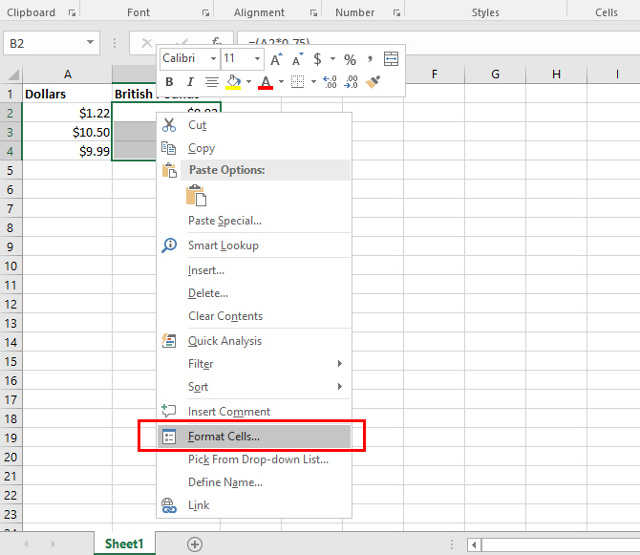Viewport: 640px width, 555px height.
Task: Choose Cut from the context menu
Action: click(x=254, y=125)
